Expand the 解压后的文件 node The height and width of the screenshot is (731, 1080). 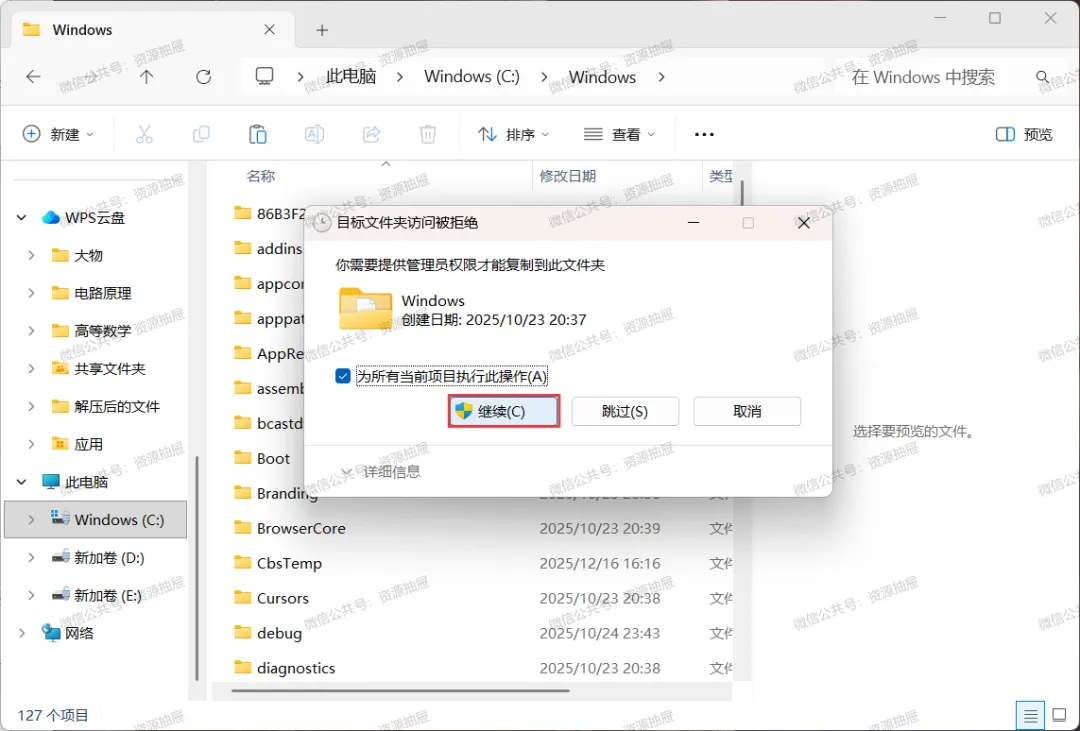click(x=31, y=406)
